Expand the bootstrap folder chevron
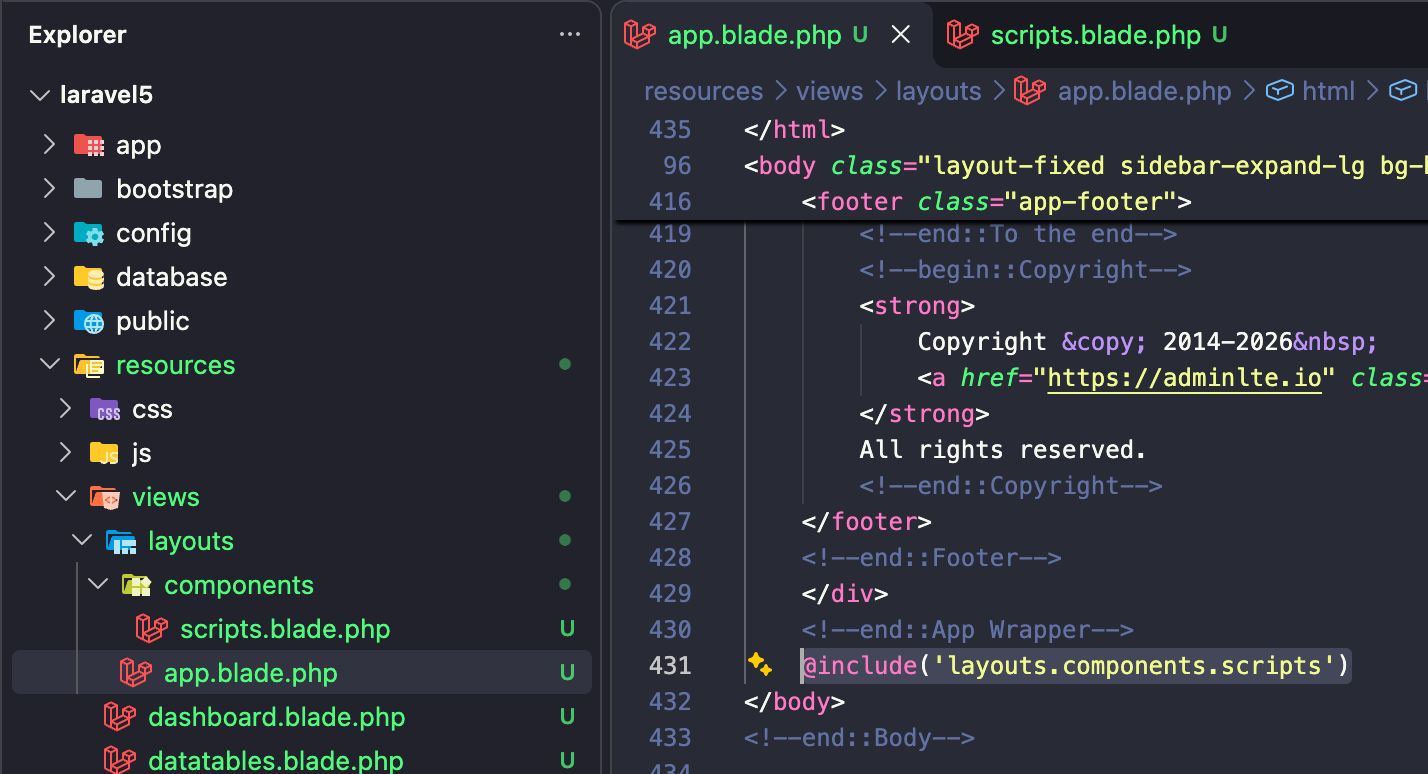The image size is (1428, 774). (x=49, y=189)
